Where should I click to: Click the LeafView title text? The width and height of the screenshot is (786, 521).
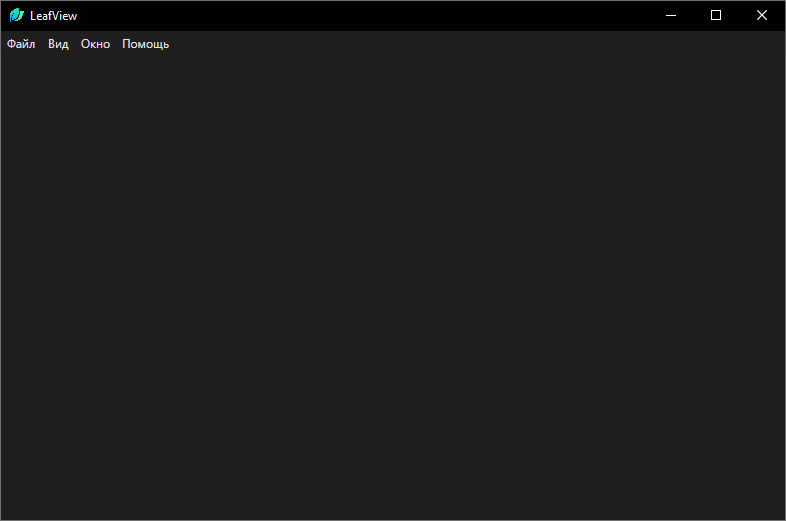tap(53, 16)
